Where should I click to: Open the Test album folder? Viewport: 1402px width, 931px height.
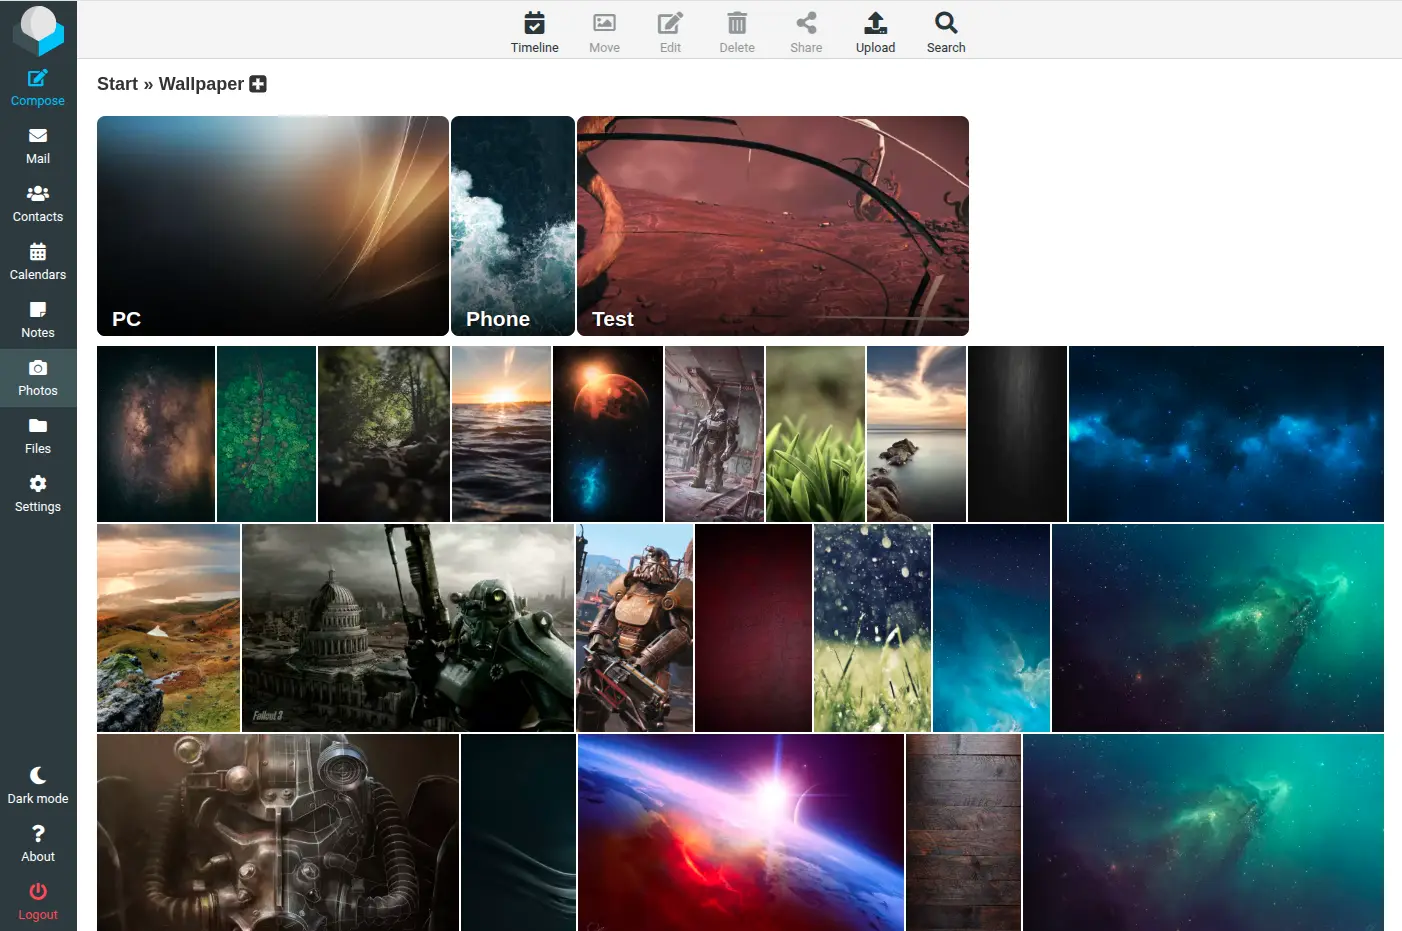point(773,226)
